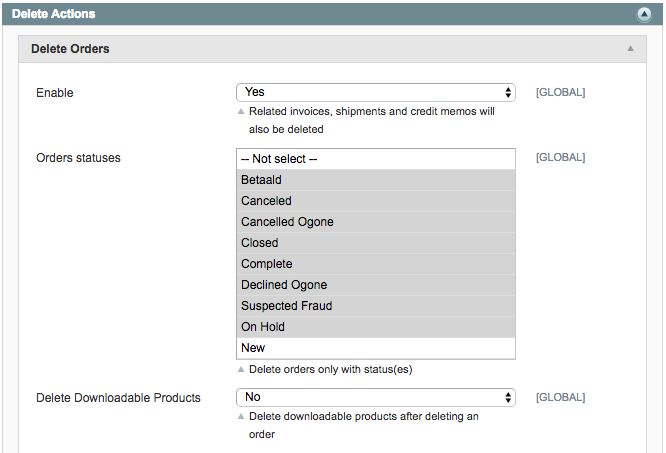The width and height of the screenshot is (666, 453).
Task: Collapse the Delete Actions section icon
Action: (644, 14)
